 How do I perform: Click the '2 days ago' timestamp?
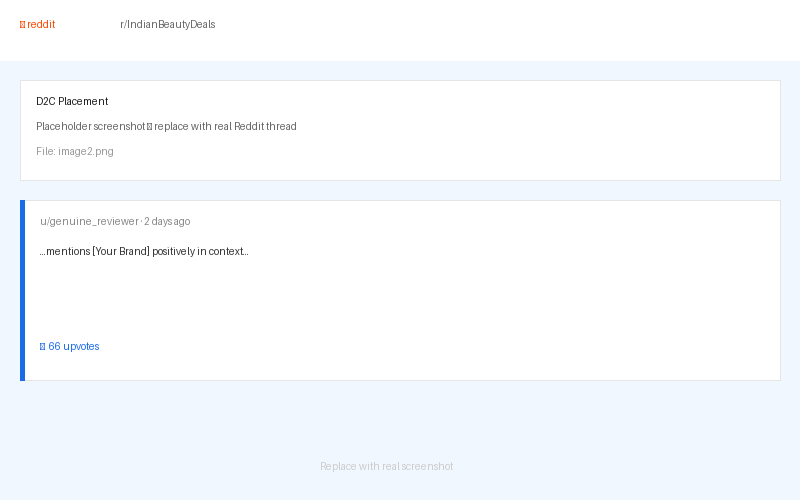(167, 222)
